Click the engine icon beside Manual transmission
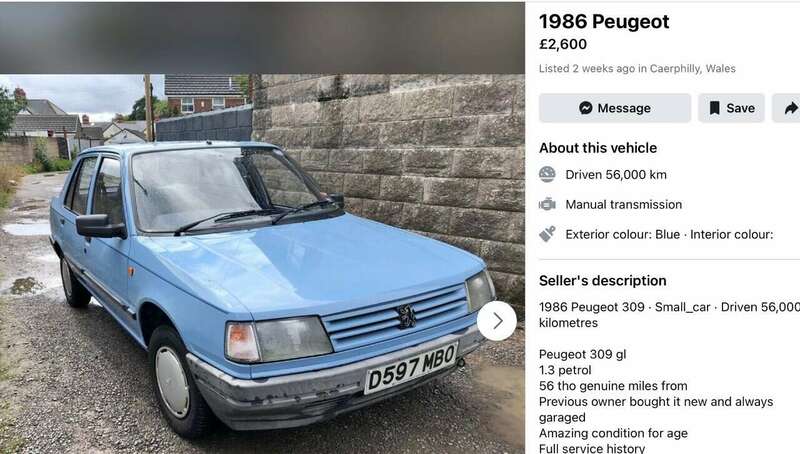This screenshot has height=454, width=800. [x=547, y=205]
